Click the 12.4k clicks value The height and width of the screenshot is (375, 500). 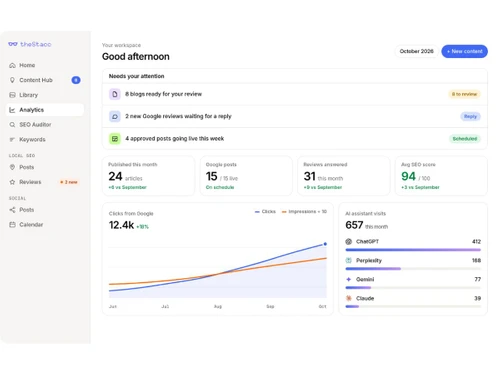click(121, 225)
